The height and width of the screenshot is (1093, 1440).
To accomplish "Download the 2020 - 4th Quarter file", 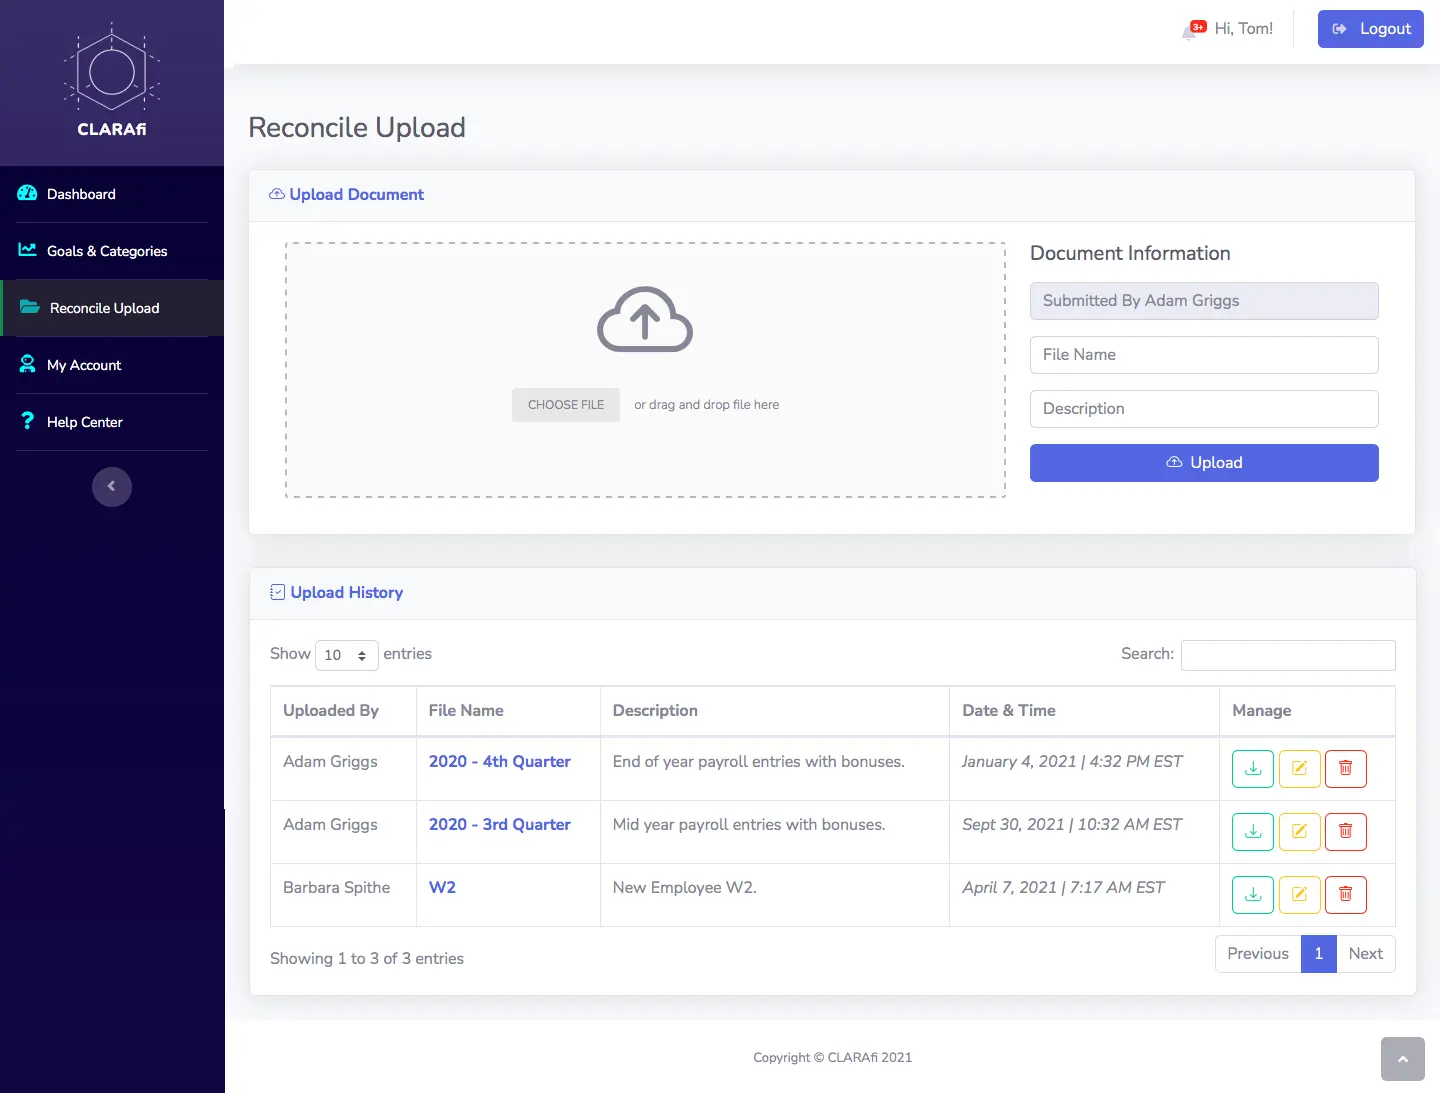I will pyautogui.click(x=1252, y=769).
